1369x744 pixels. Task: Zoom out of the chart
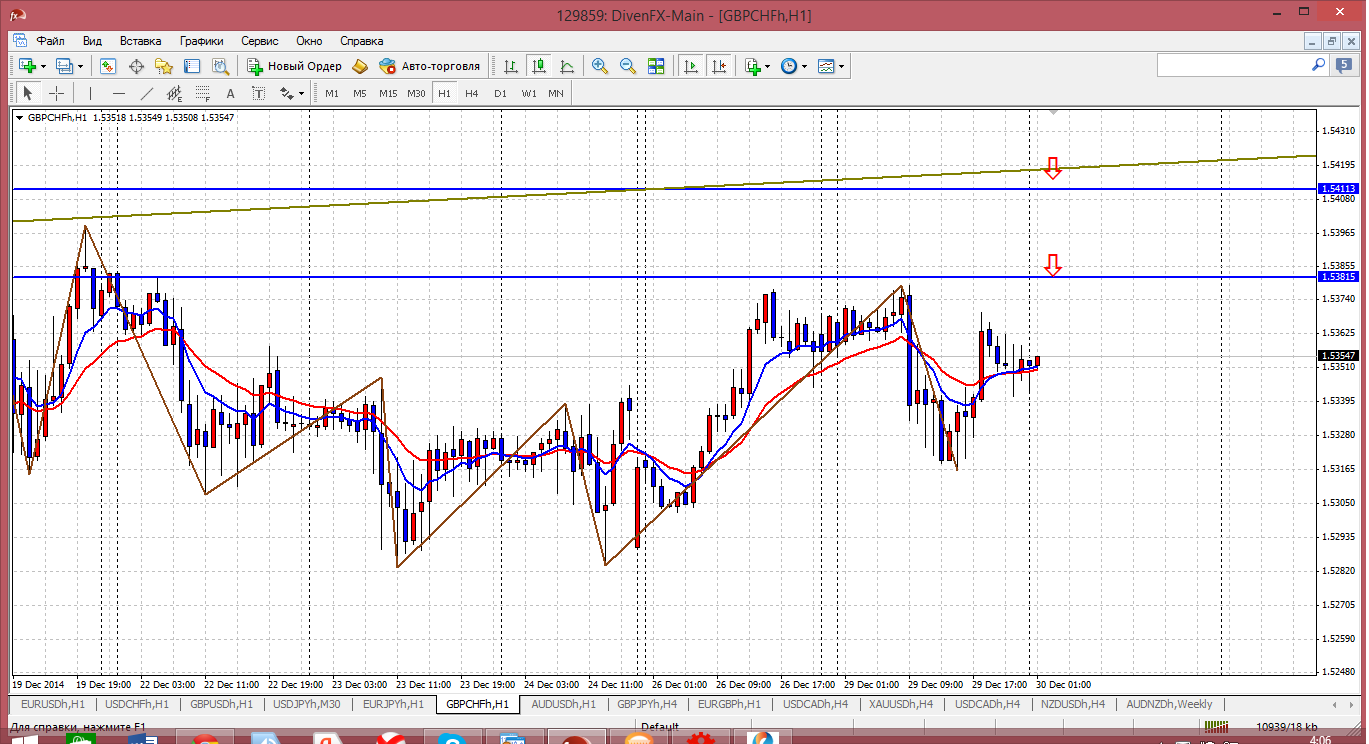(x=628, y=66)
